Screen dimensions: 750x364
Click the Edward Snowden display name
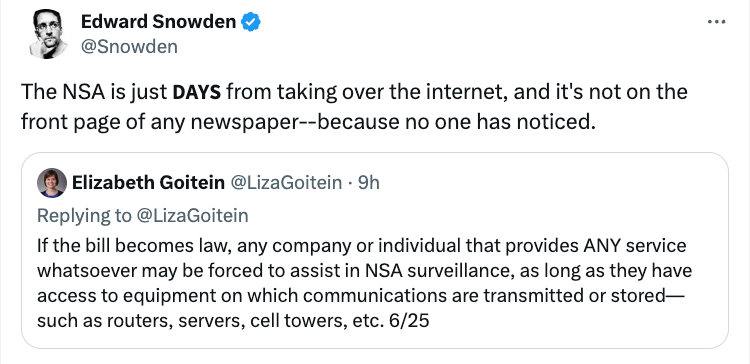click(158, 22)
